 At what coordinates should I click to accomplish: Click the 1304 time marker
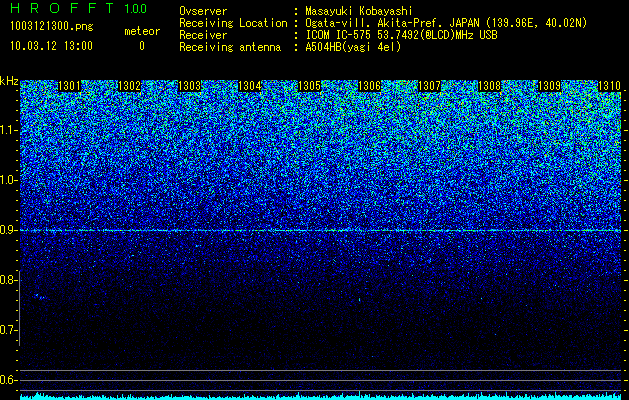250,86
